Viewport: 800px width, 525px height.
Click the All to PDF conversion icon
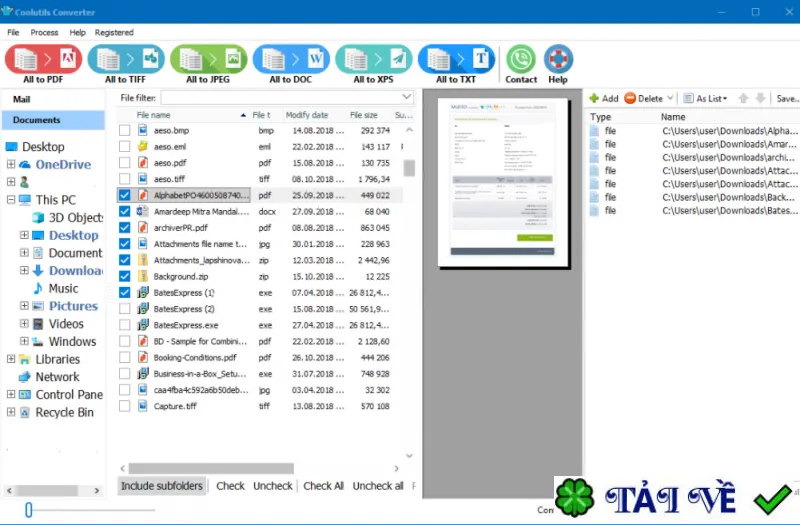point(43,59)
